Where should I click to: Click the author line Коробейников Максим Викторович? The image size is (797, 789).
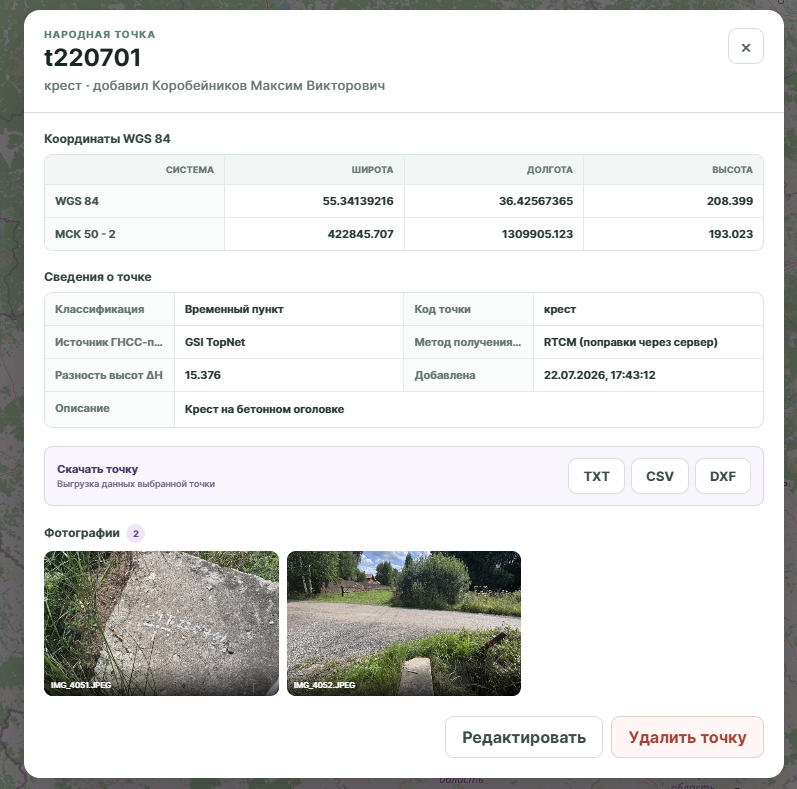(x=268, y=85)
